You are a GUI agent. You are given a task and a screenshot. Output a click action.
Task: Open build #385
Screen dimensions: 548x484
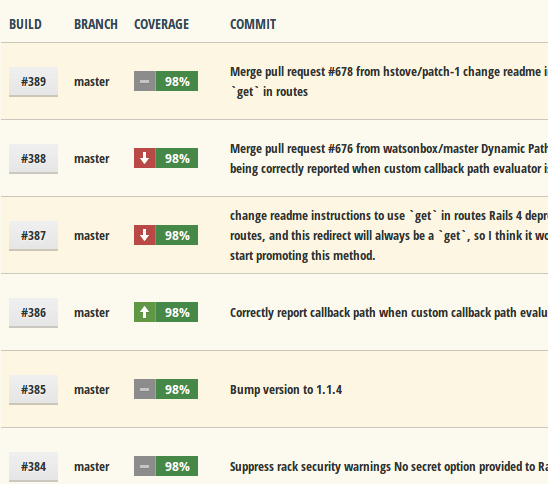pos(34,389)
